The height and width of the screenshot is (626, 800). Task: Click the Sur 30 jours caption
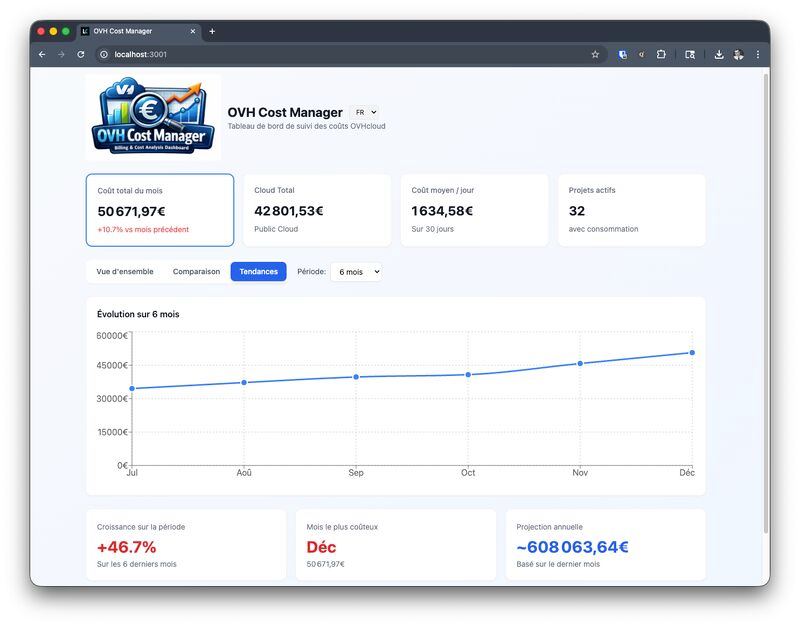[432, 229]
